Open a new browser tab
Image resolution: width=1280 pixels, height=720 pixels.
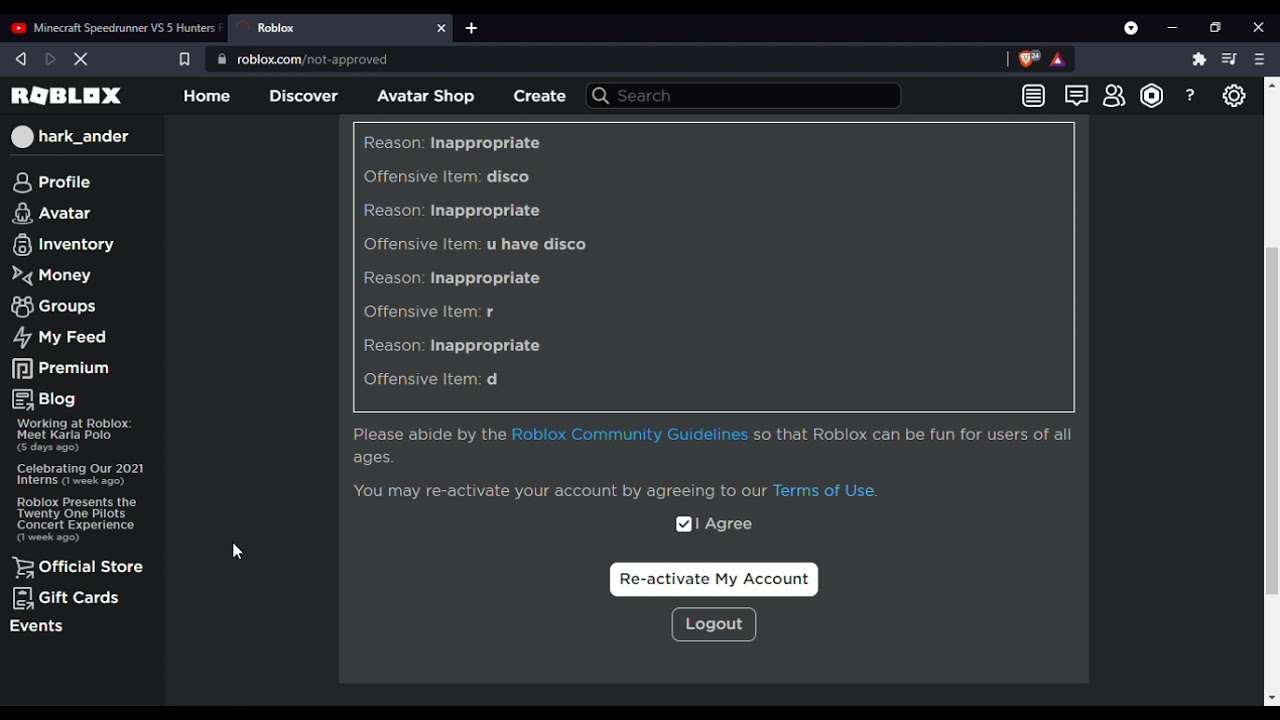472,28
